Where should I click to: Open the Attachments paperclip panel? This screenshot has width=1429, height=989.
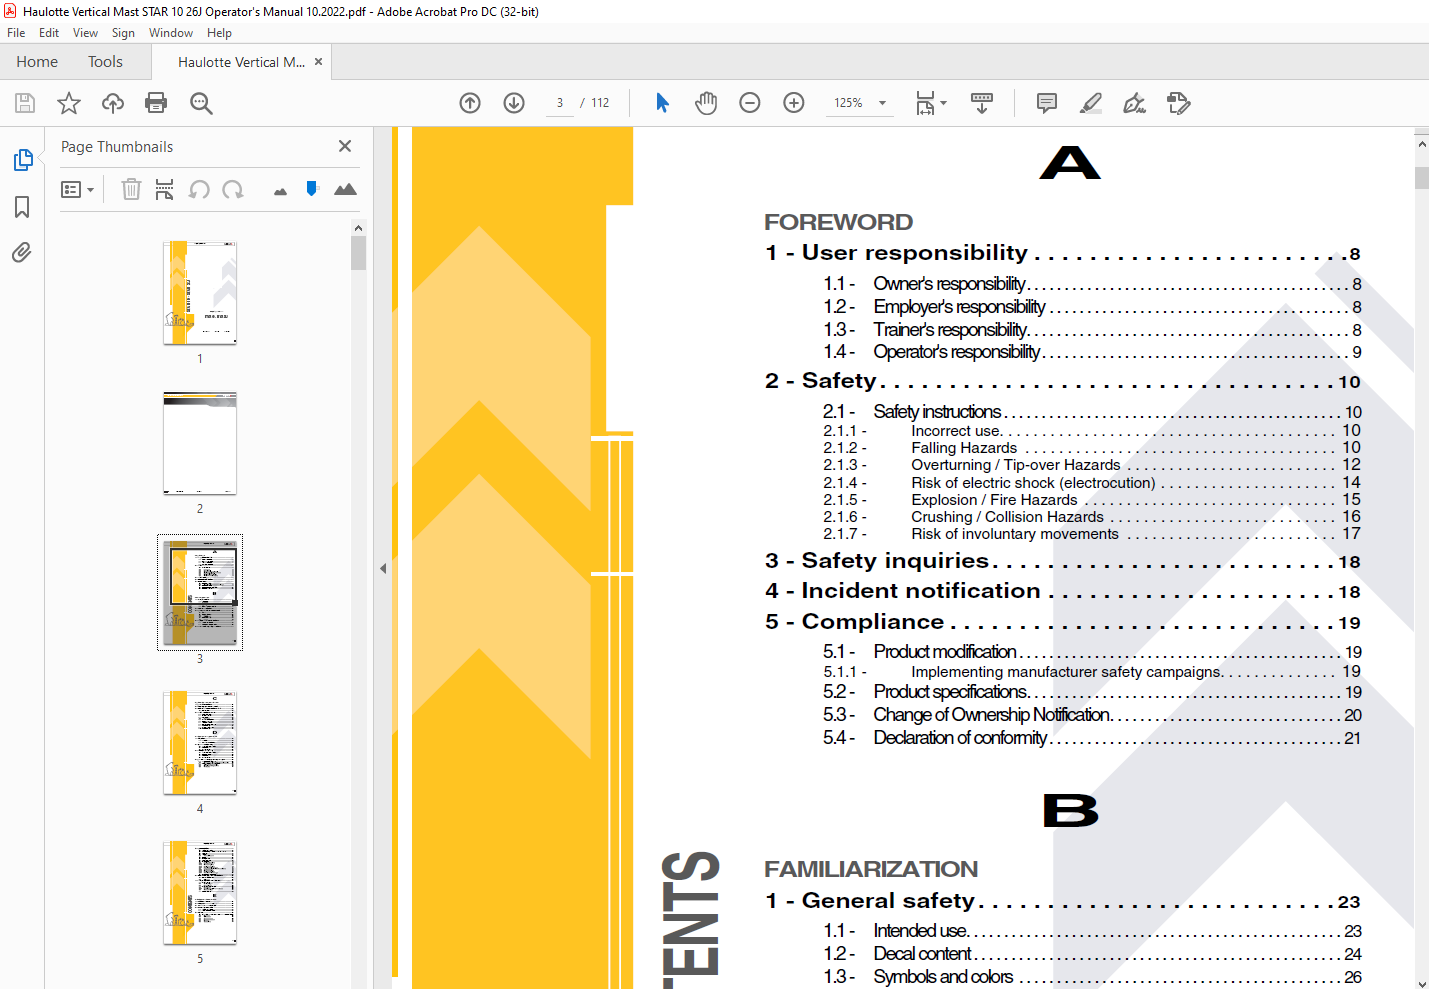pyautogui.click(x=22, y=252)
